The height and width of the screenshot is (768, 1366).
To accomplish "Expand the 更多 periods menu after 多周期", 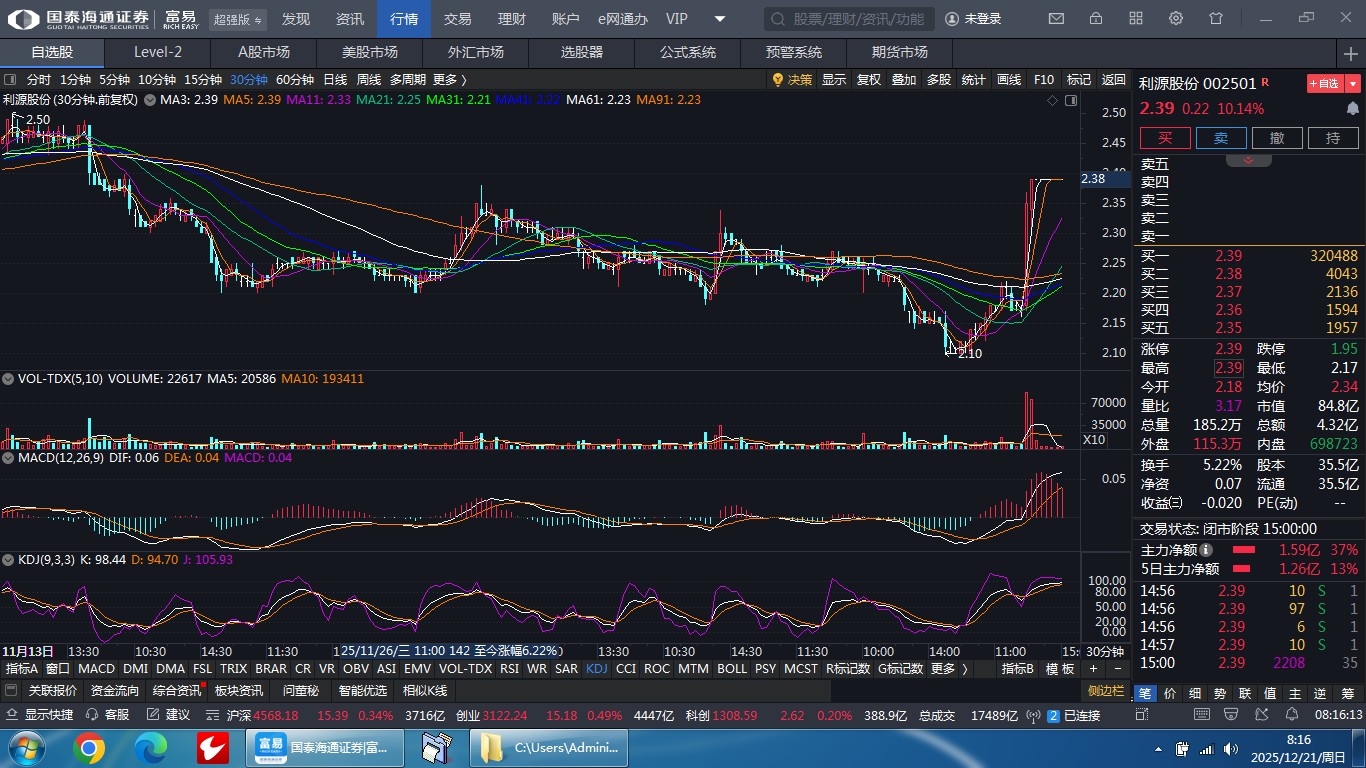I will pyautogui.click(x=450, y=79).
